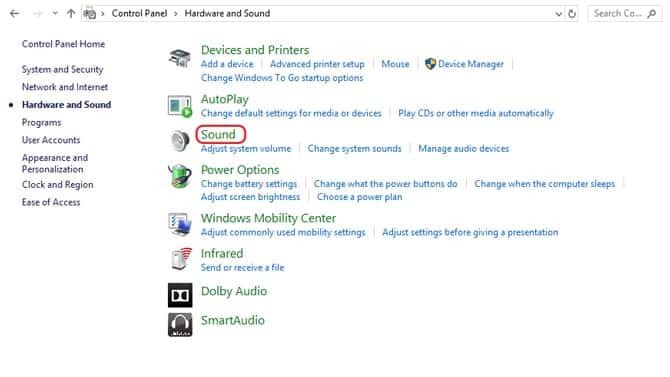Open the Devices and Printers icon

[179, 58]
